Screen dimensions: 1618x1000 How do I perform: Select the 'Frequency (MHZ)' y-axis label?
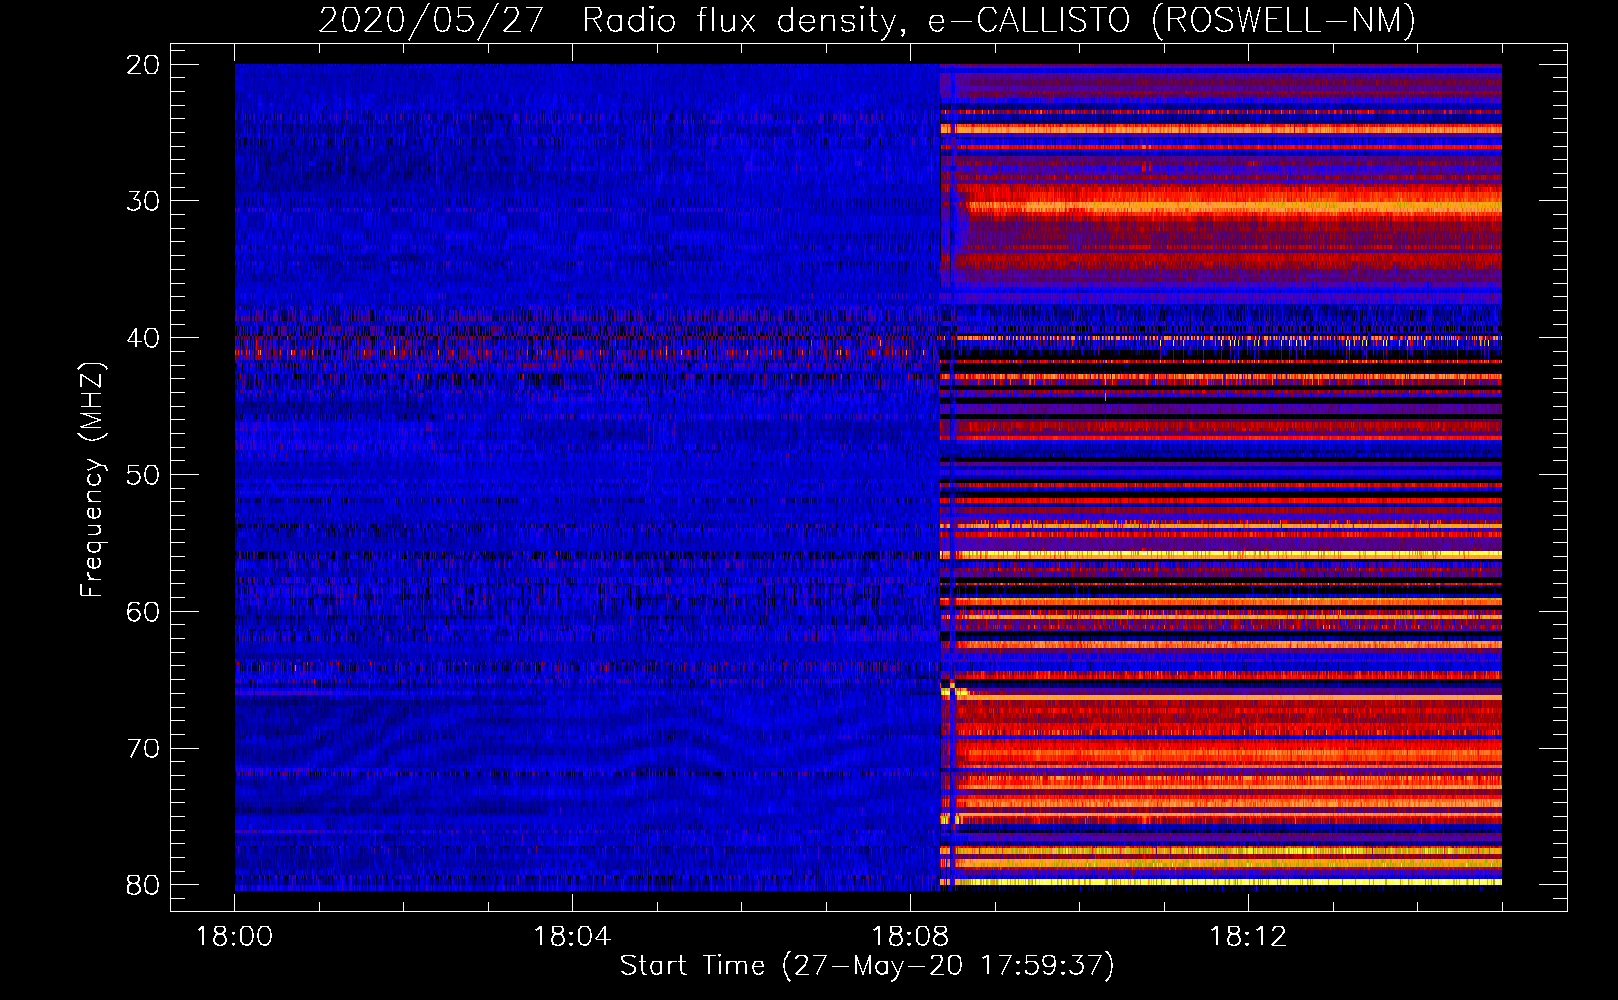(x=91, y=480)
